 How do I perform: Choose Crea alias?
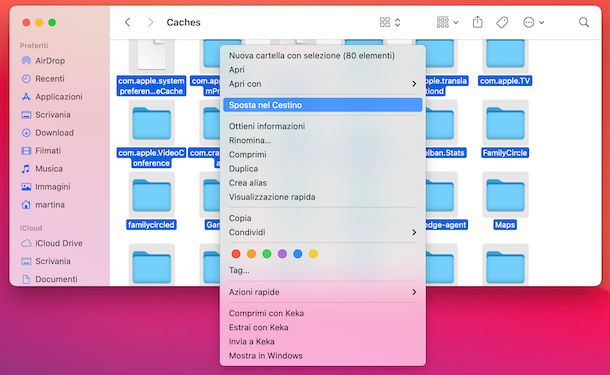[x=323, y=183]
